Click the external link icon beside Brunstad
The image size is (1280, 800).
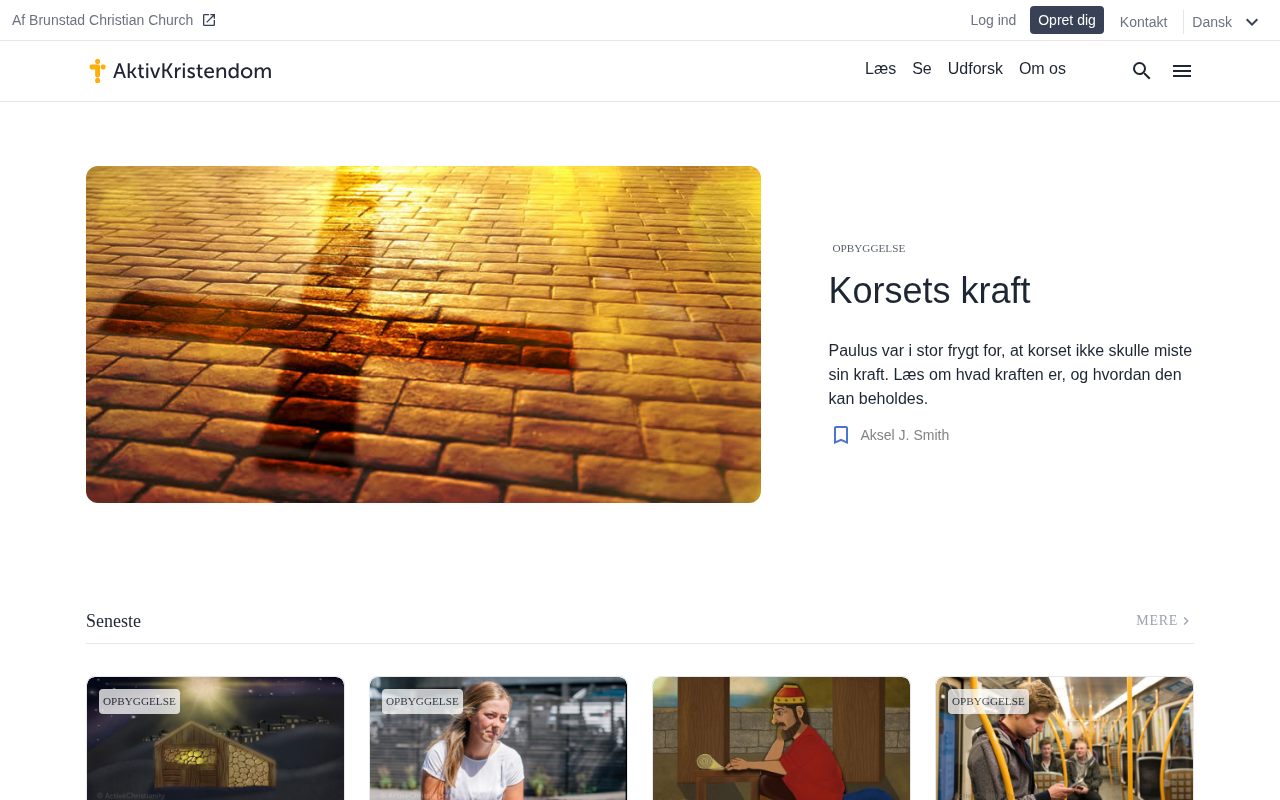tap(209, 20)
